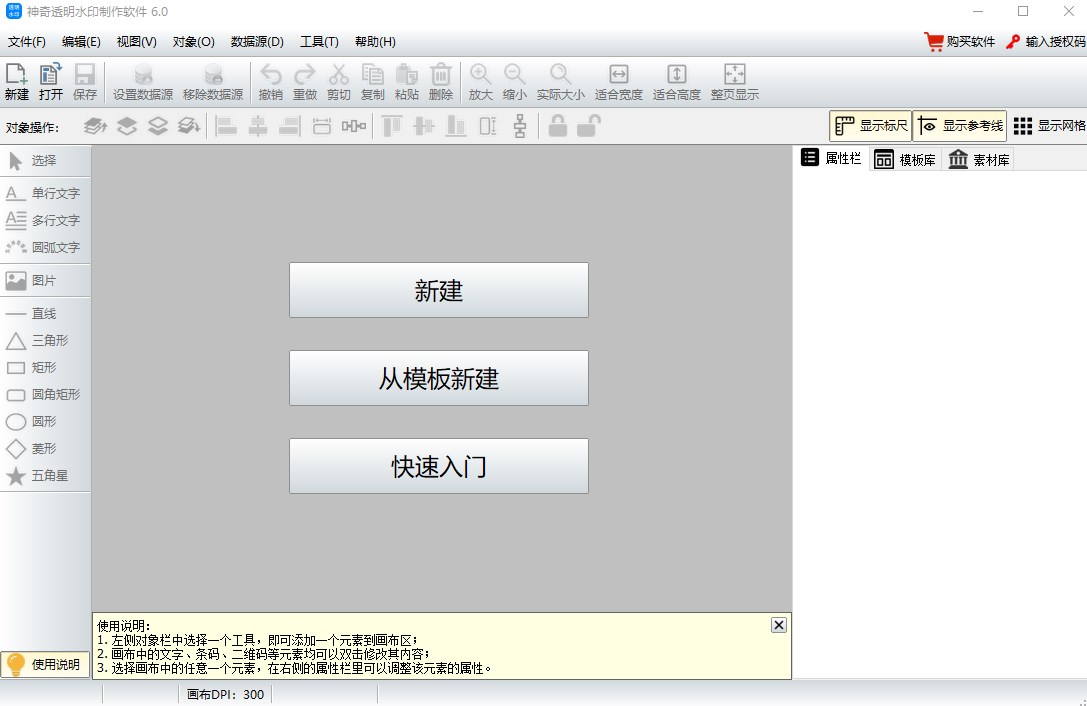Open the 文件(F) menu
Image resolution: width=1087 pixels, height=706 pixels.
coord(25,41)
